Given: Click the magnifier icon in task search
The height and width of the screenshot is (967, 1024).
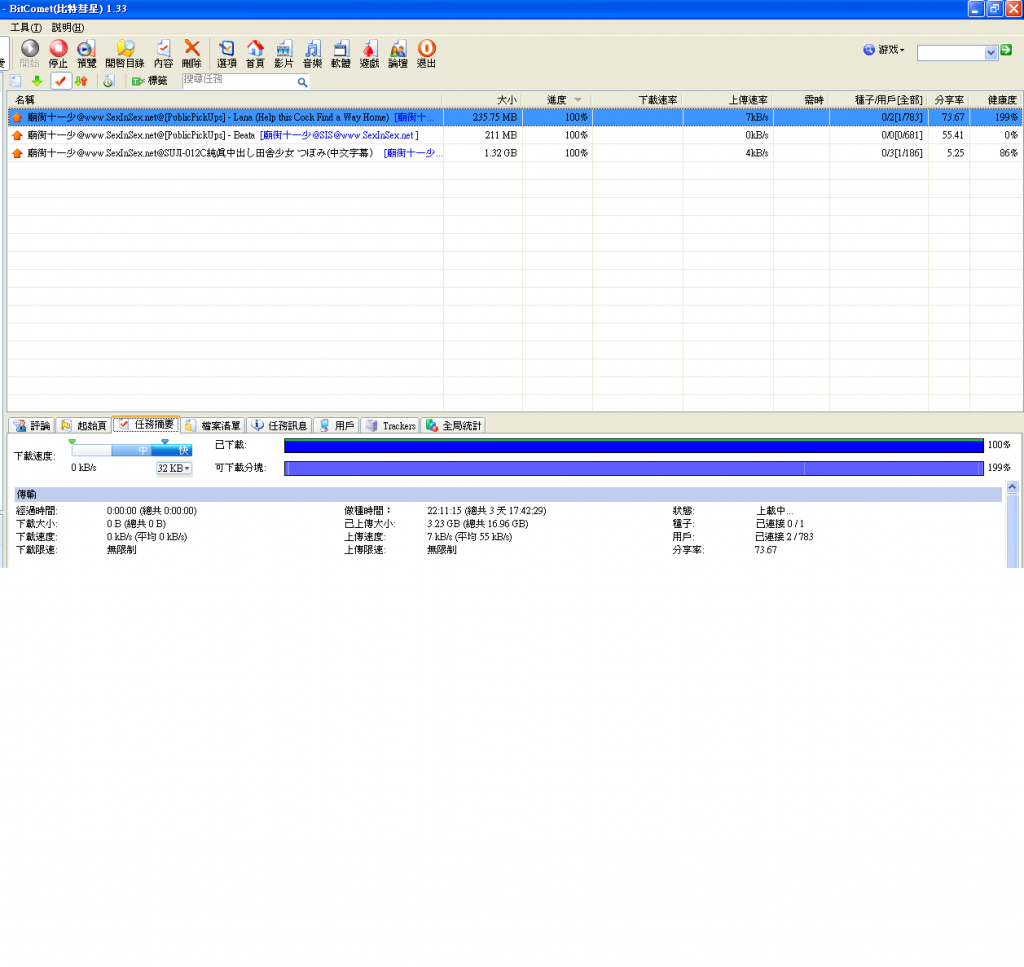Looking at the screenshot, I should point(302,82).
